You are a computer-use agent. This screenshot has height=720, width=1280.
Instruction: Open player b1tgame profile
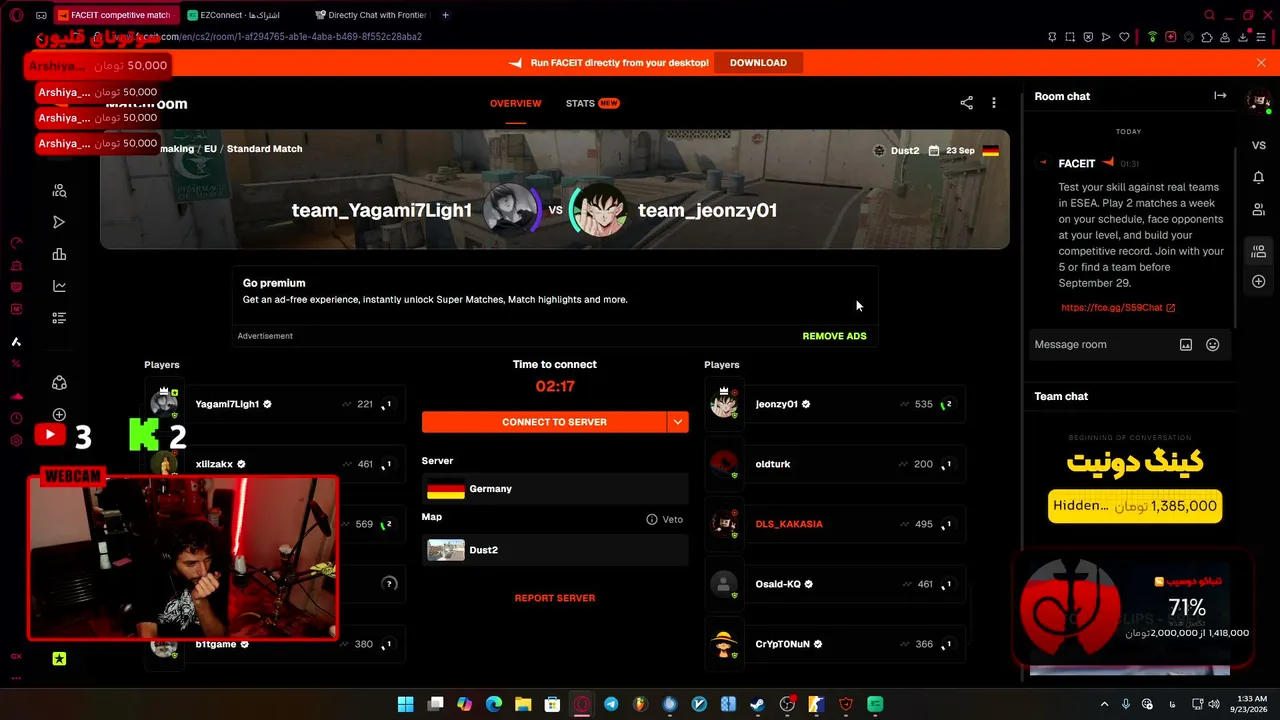click(215, 644)
